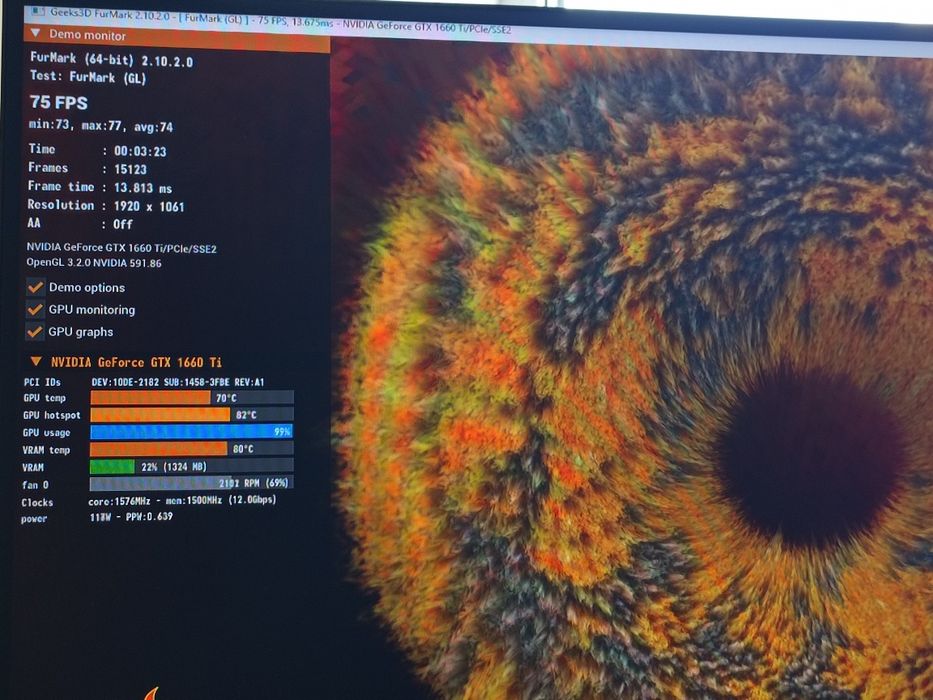The height and width of the screenshot is (700, 933).
Task: Click the Demo monitor header label
Action: coord(87,35)
